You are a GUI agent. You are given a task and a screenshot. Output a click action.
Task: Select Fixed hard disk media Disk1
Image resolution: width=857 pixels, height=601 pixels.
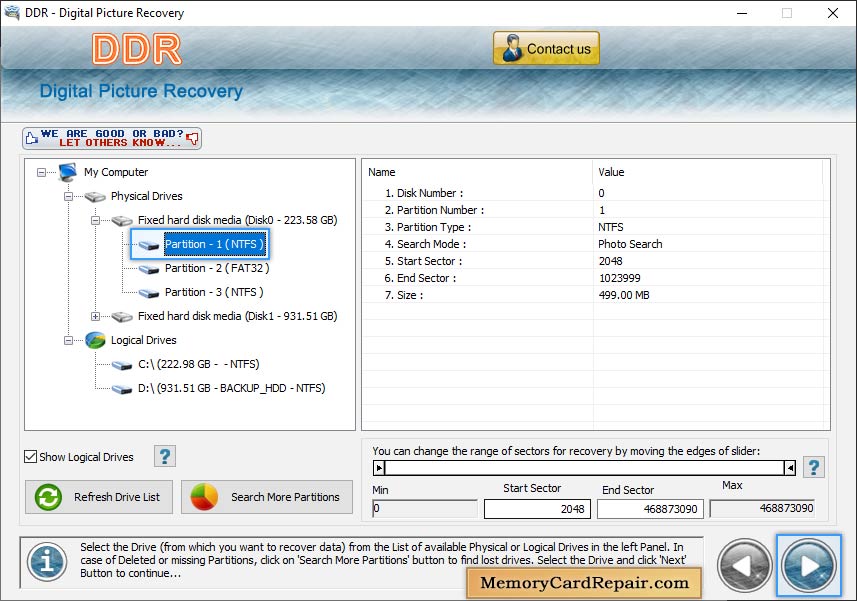(x=237, y=316)
